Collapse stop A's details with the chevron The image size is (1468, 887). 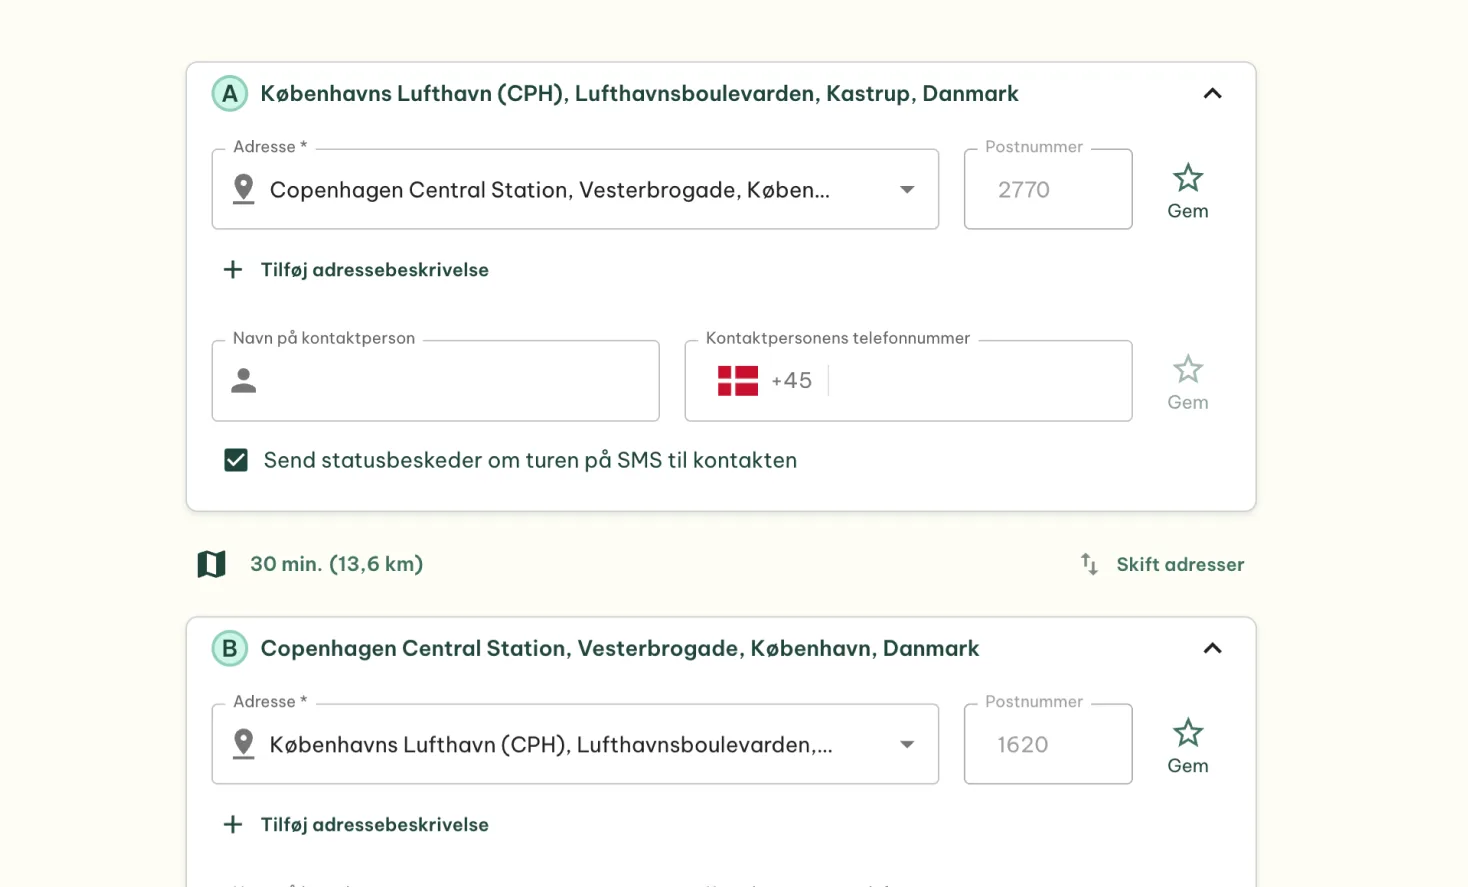[1212, 93]
